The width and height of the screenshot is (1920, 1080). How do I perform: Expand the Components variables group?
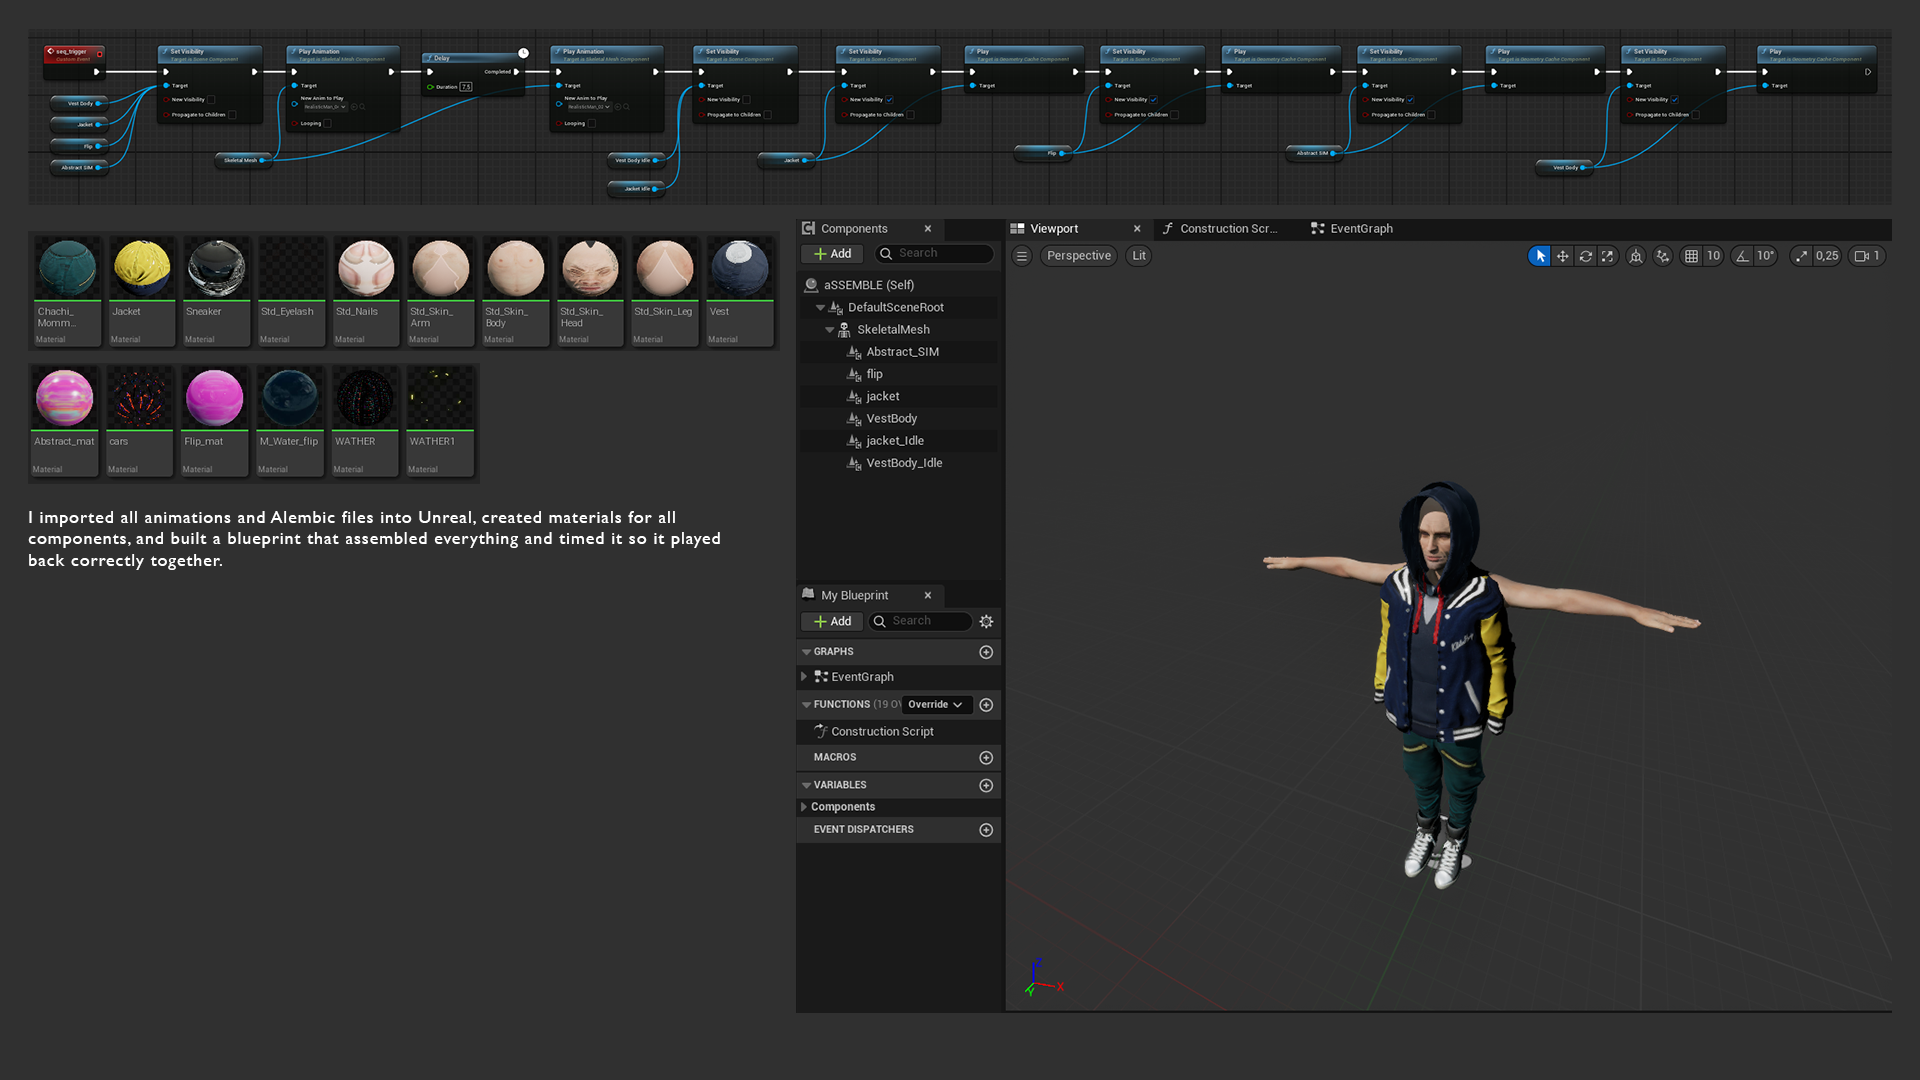[803, 807]
